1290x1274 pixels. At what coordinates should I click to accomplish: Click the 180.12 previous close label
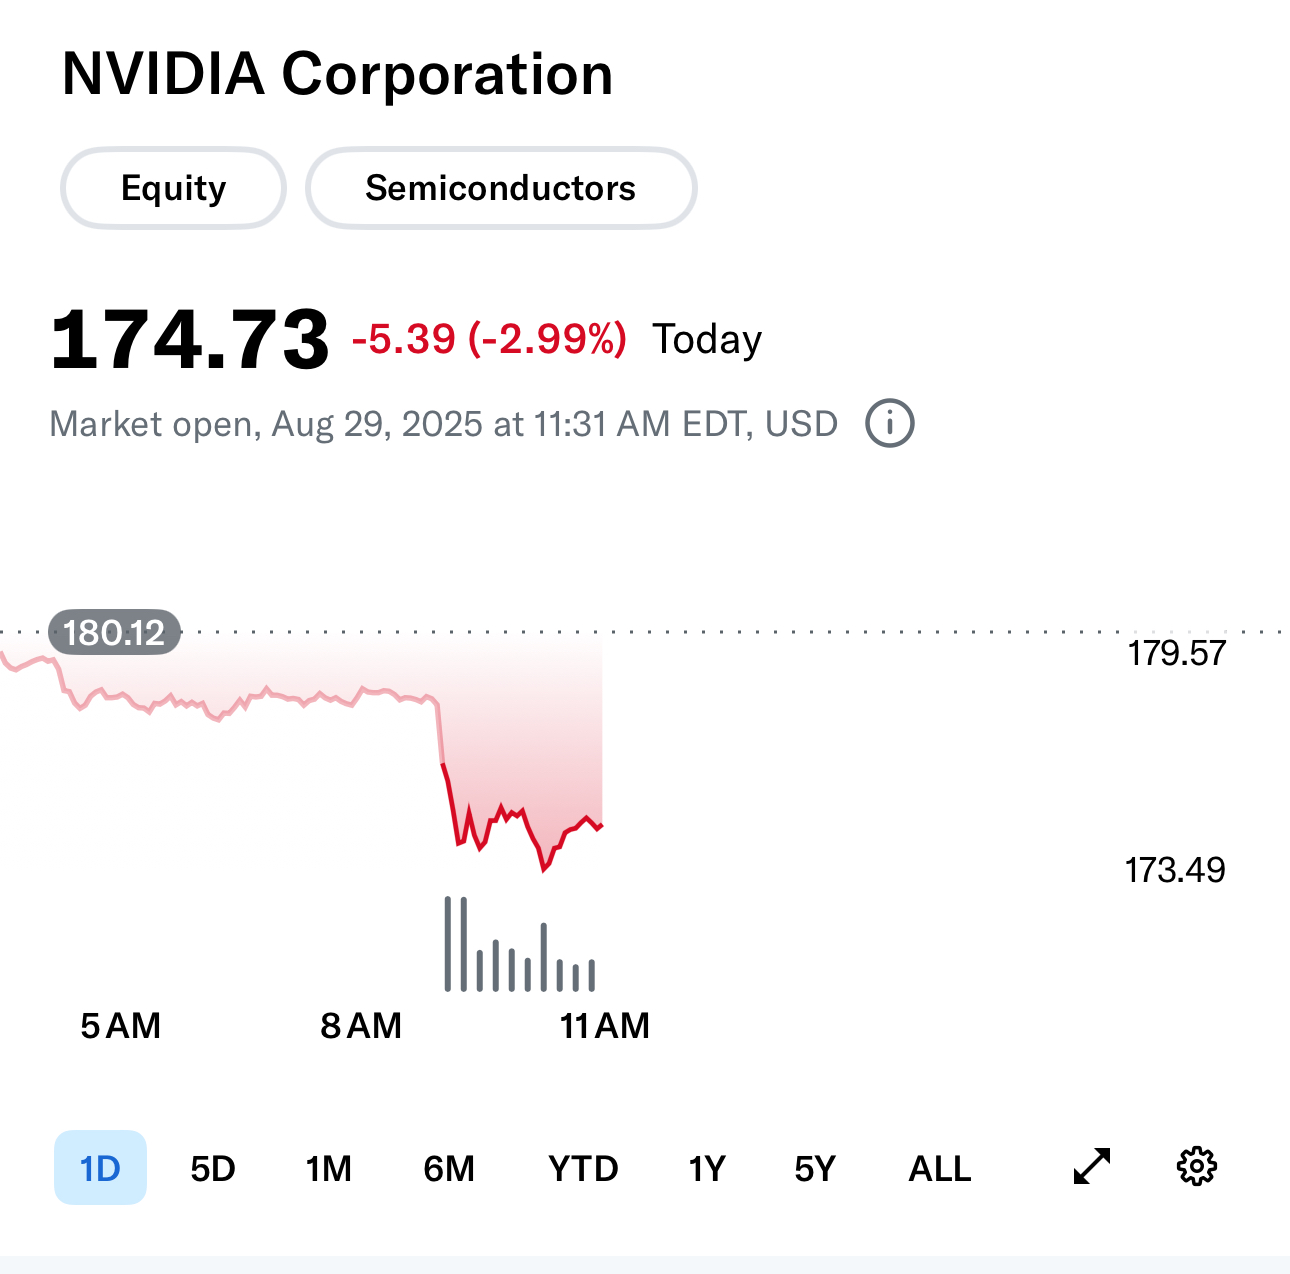coord(114,633)
